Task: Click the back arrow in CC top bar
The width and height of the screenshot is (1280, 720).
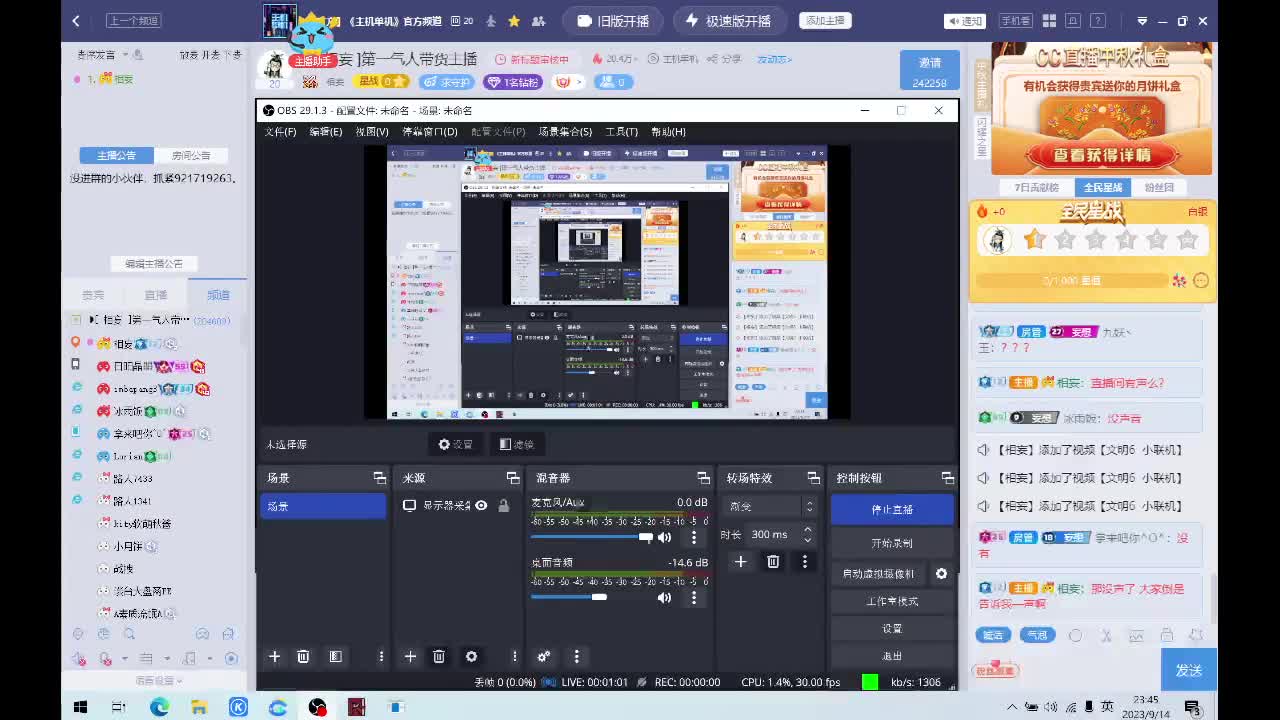Action: point(76,21)
